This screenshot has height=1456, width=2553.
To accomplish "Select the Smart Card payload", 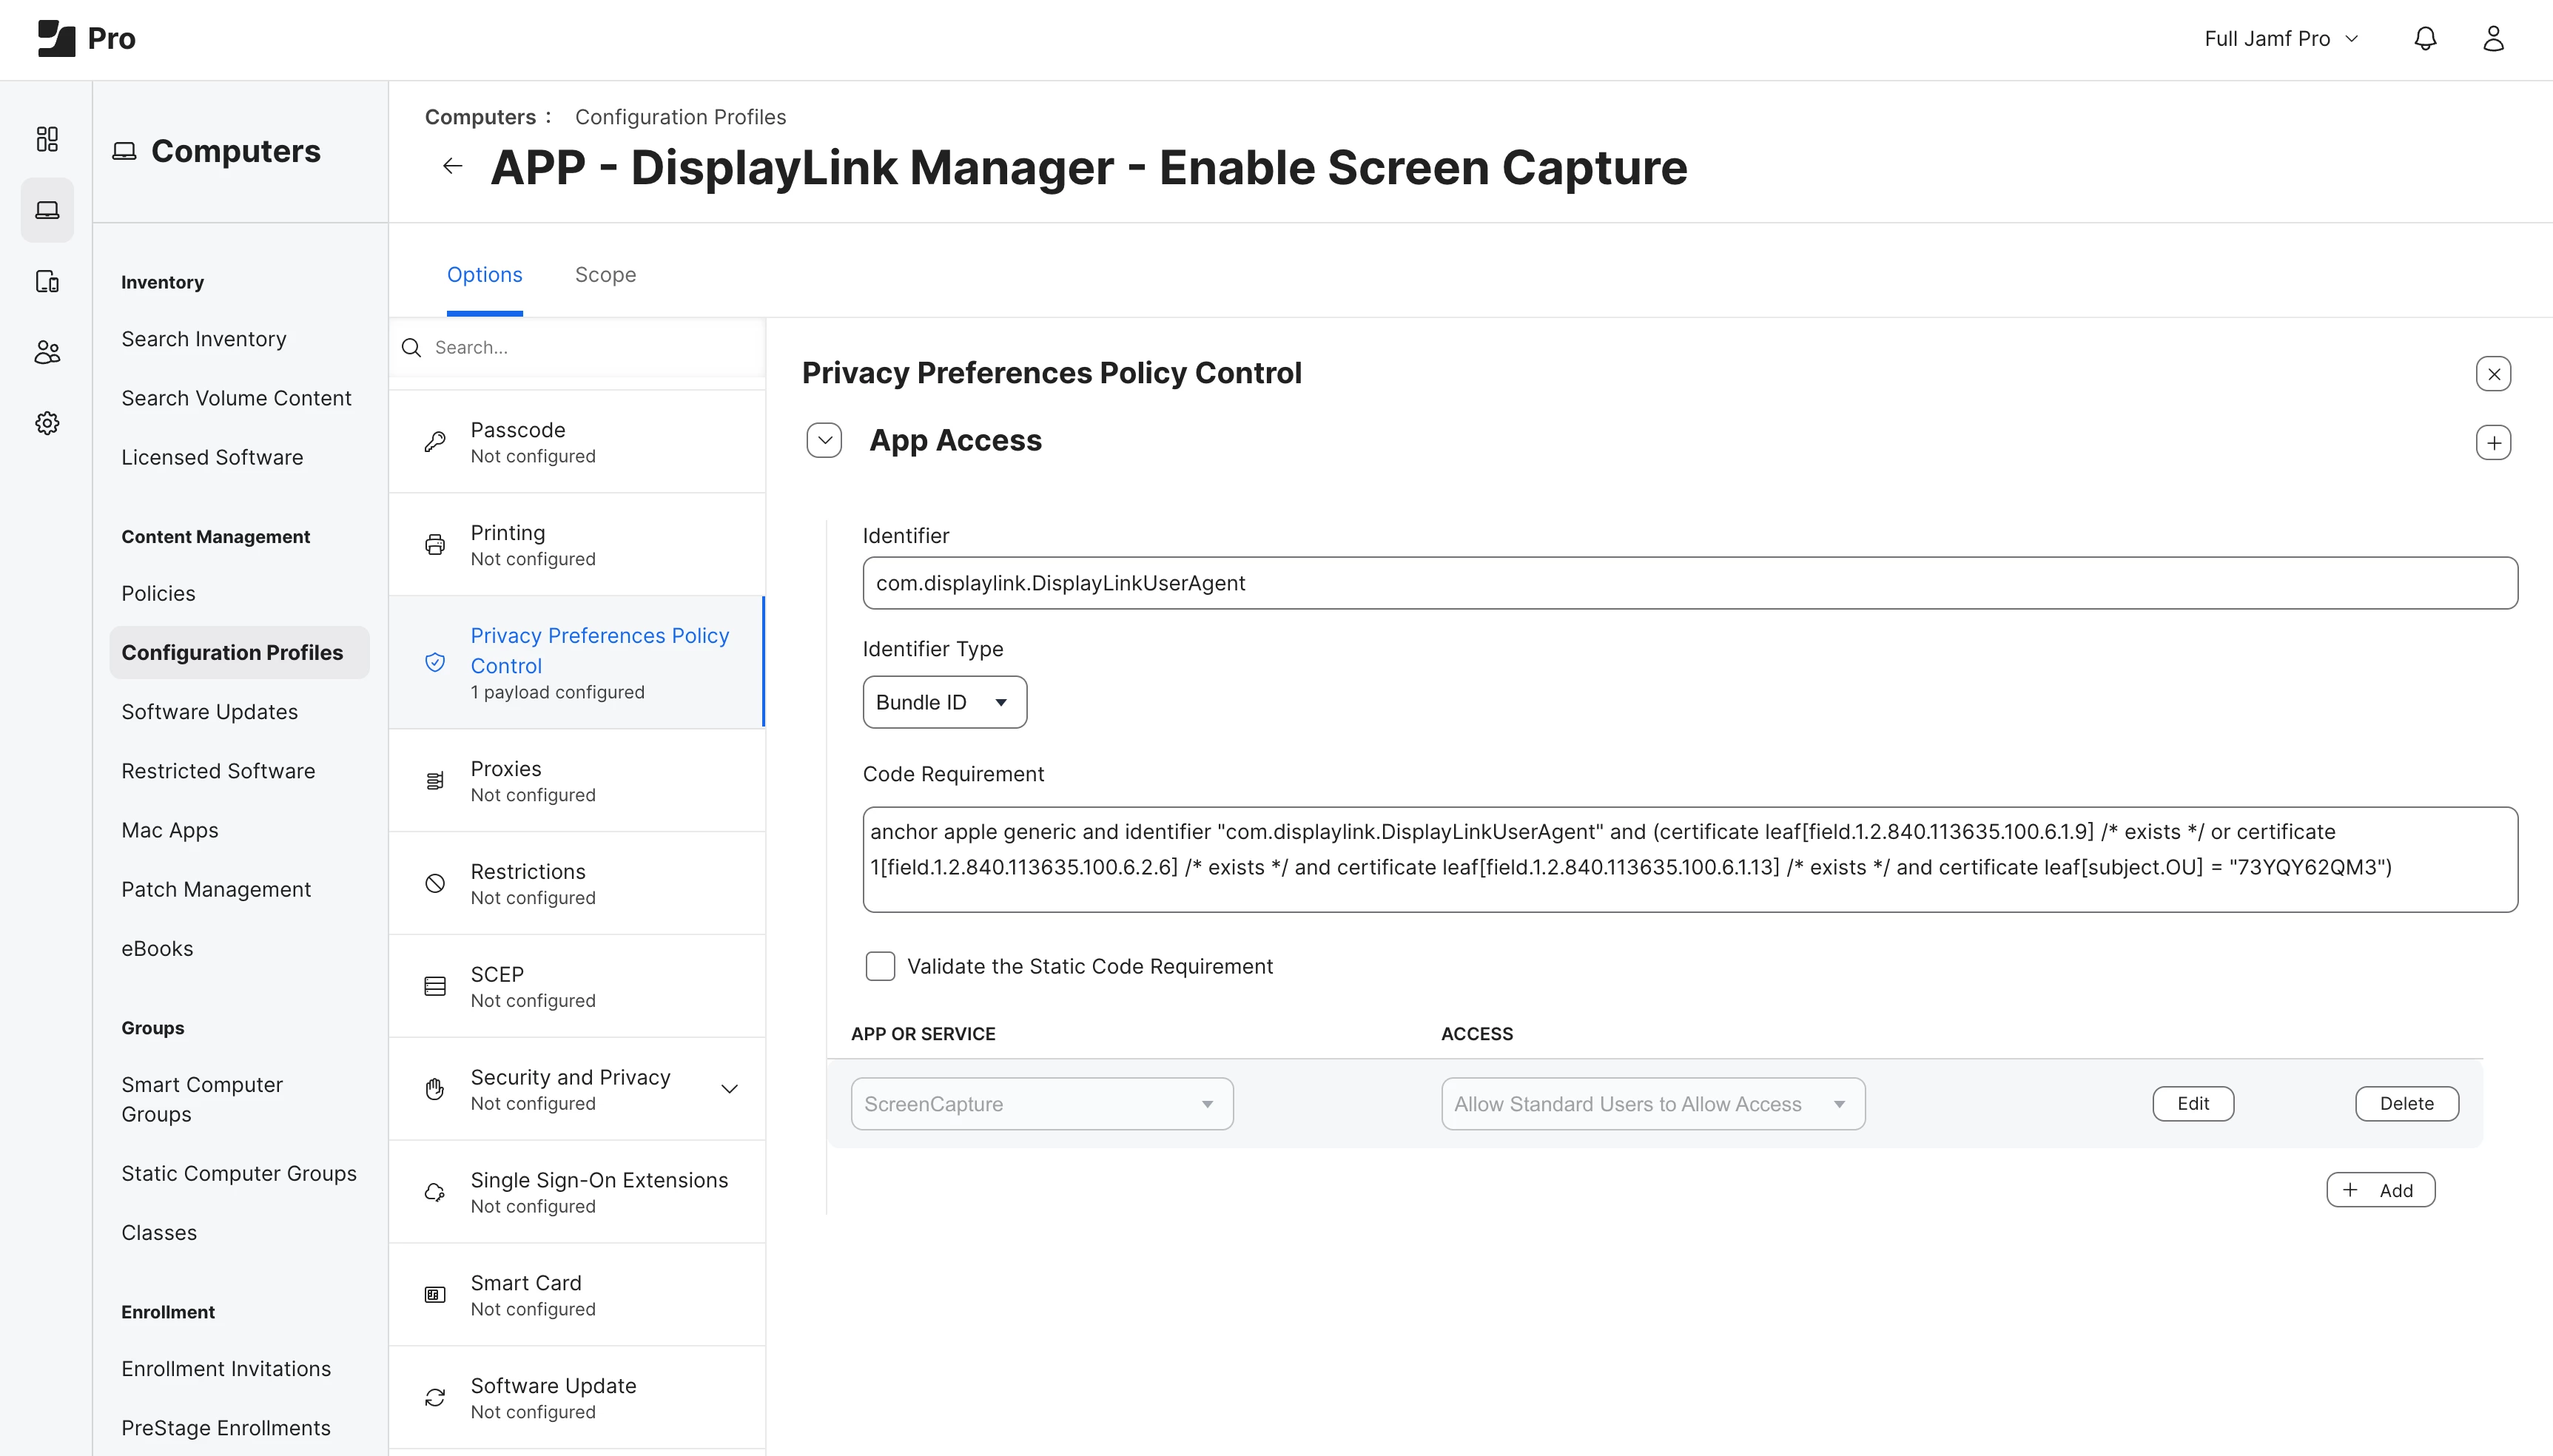I will coord(577,1295).
